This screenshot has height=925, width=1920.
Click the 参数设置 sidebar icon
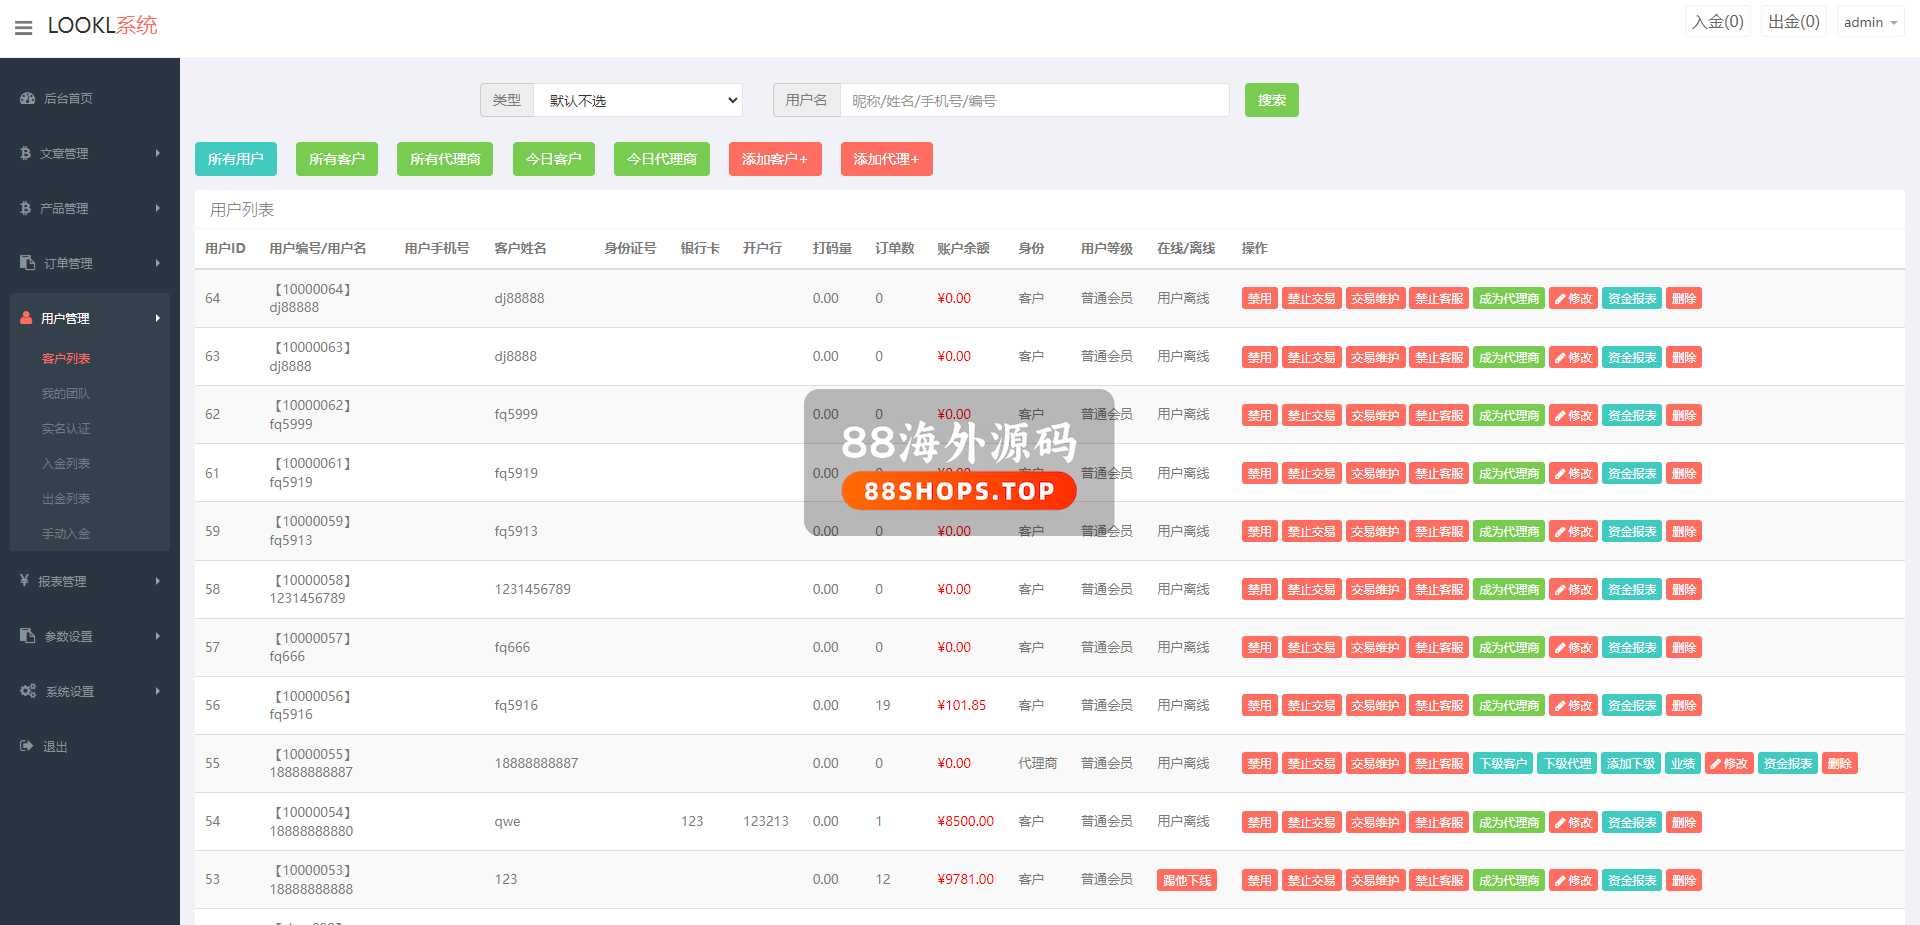coord(27,636)
